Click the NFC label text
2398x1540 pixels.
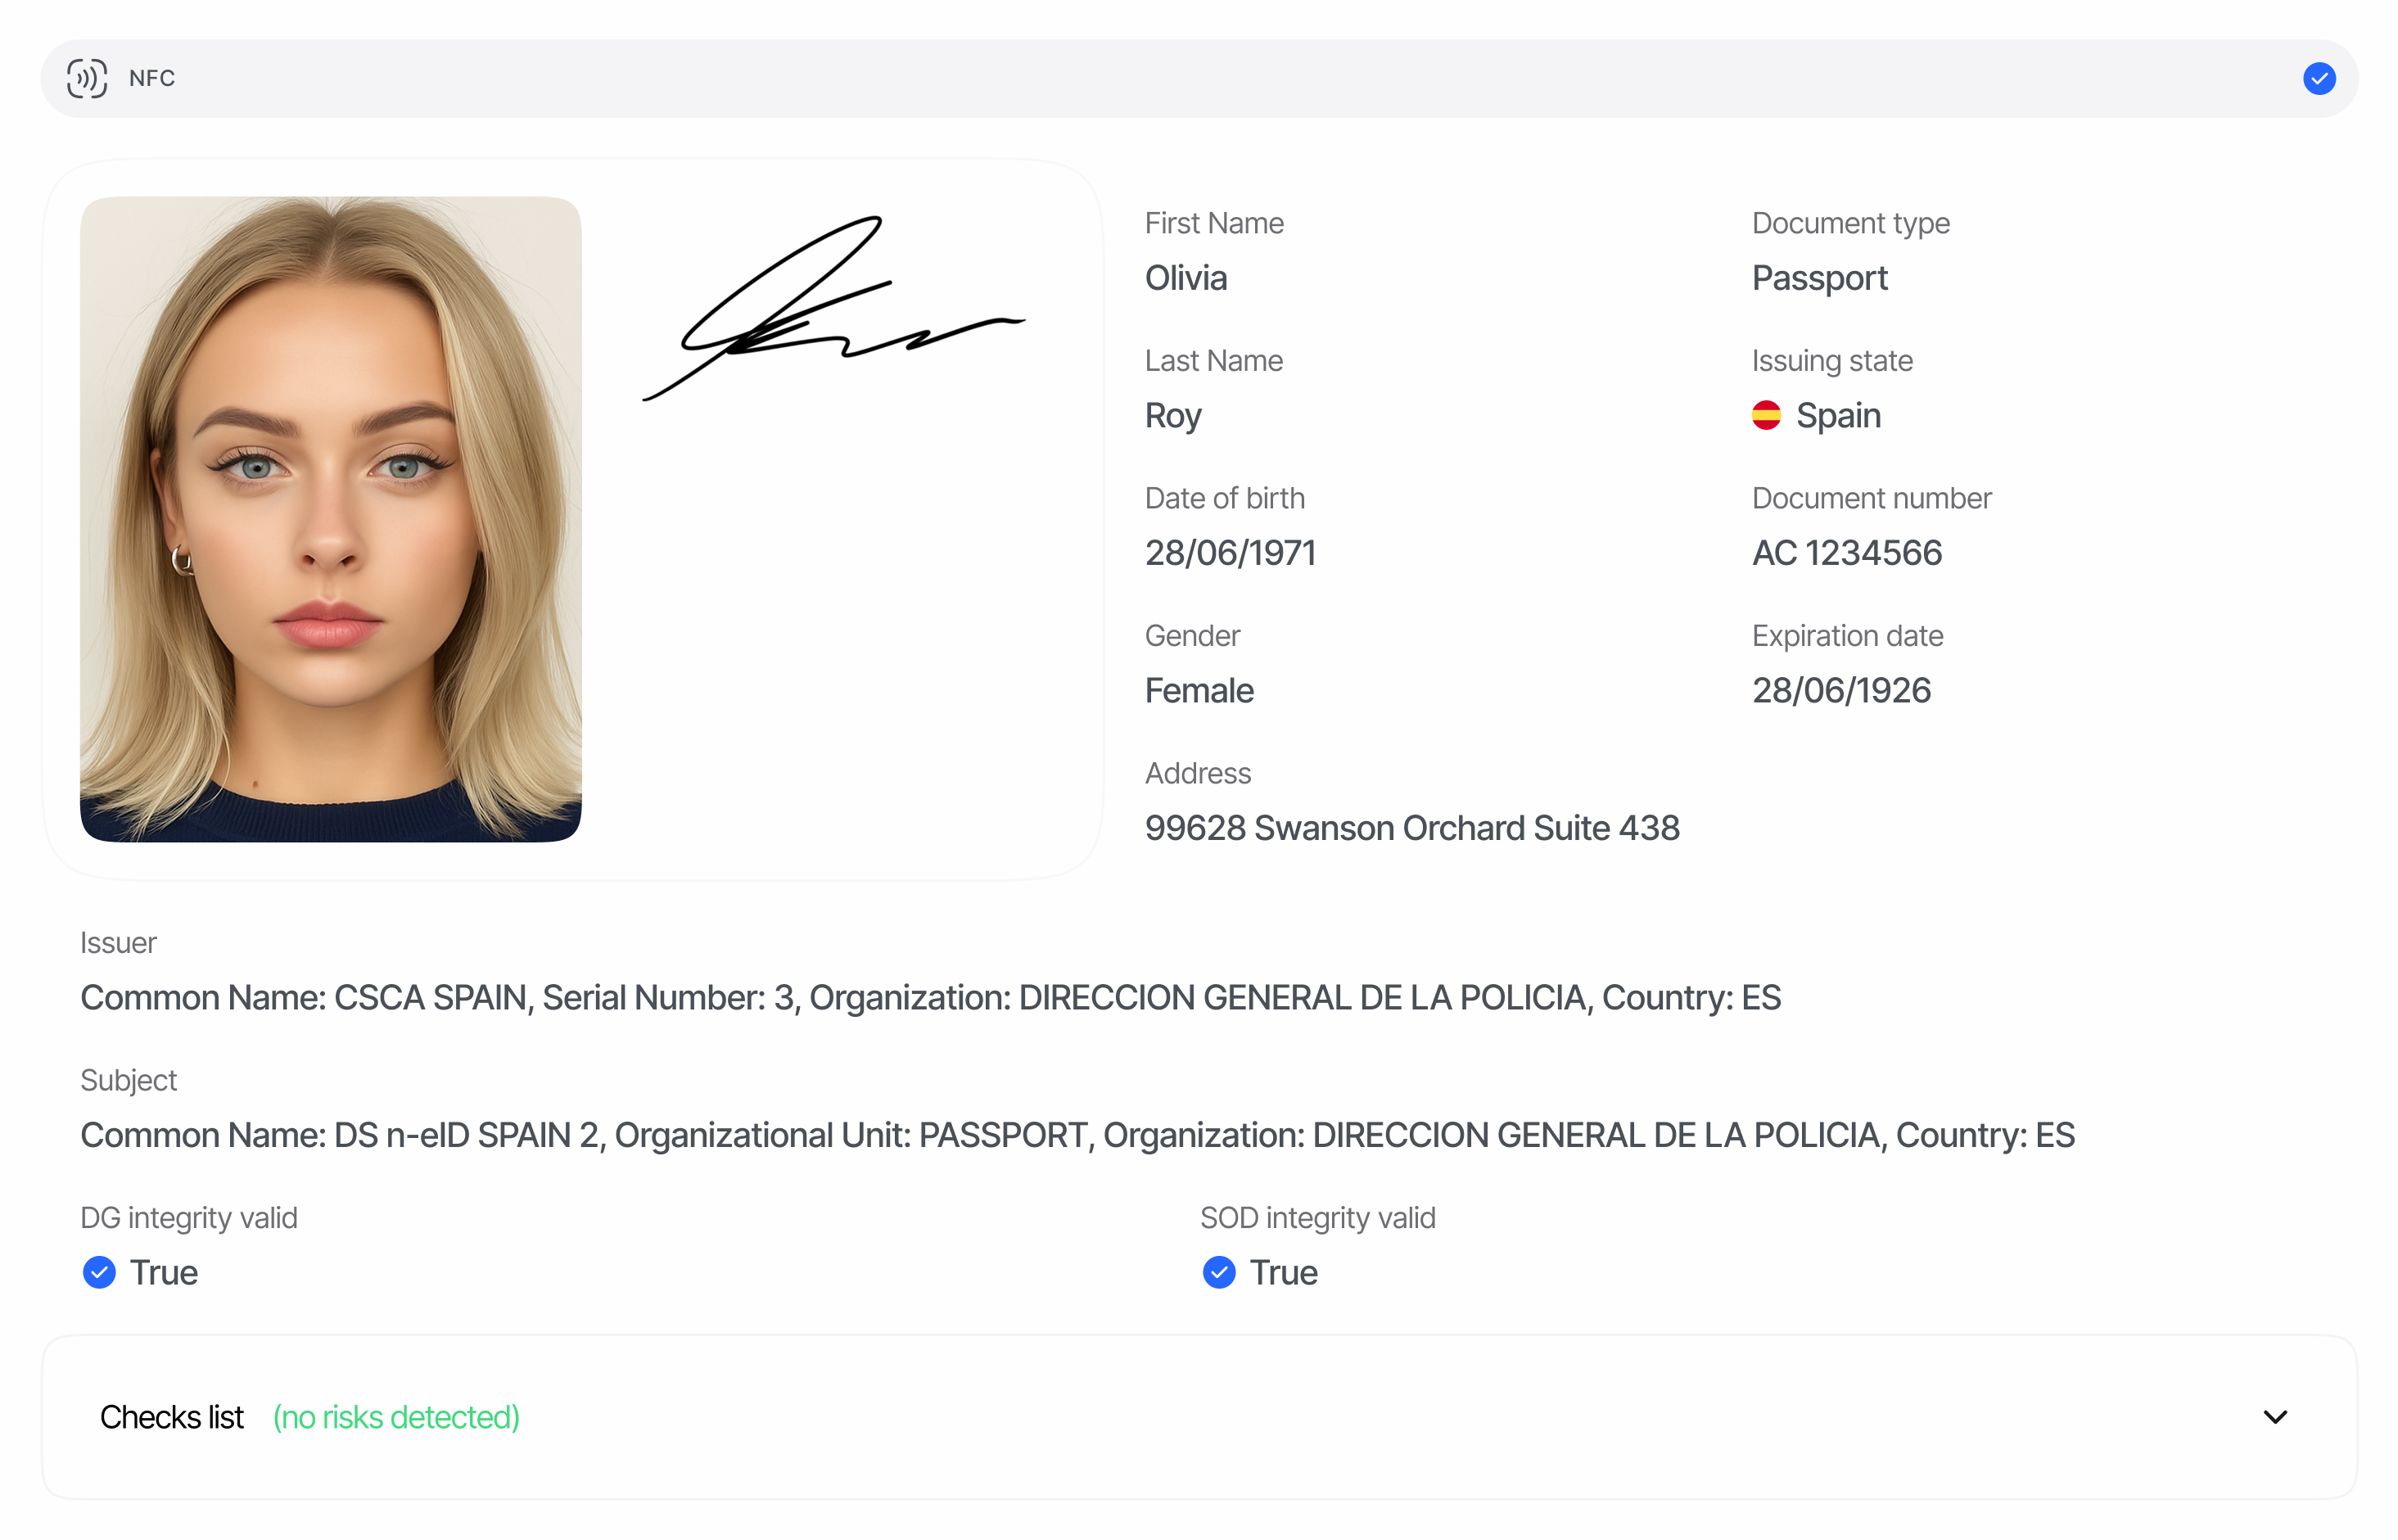click(x=152, y=78)
